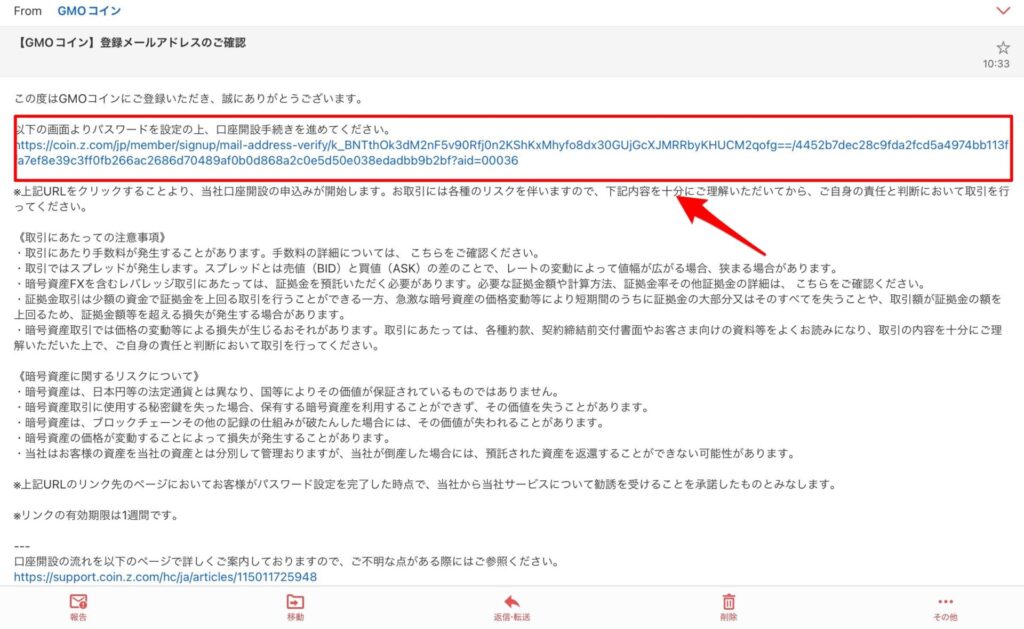Click the line 口座開設の流れを以下のページで
The height and width of the screenshot is (629, 1024).
[286, 561]
